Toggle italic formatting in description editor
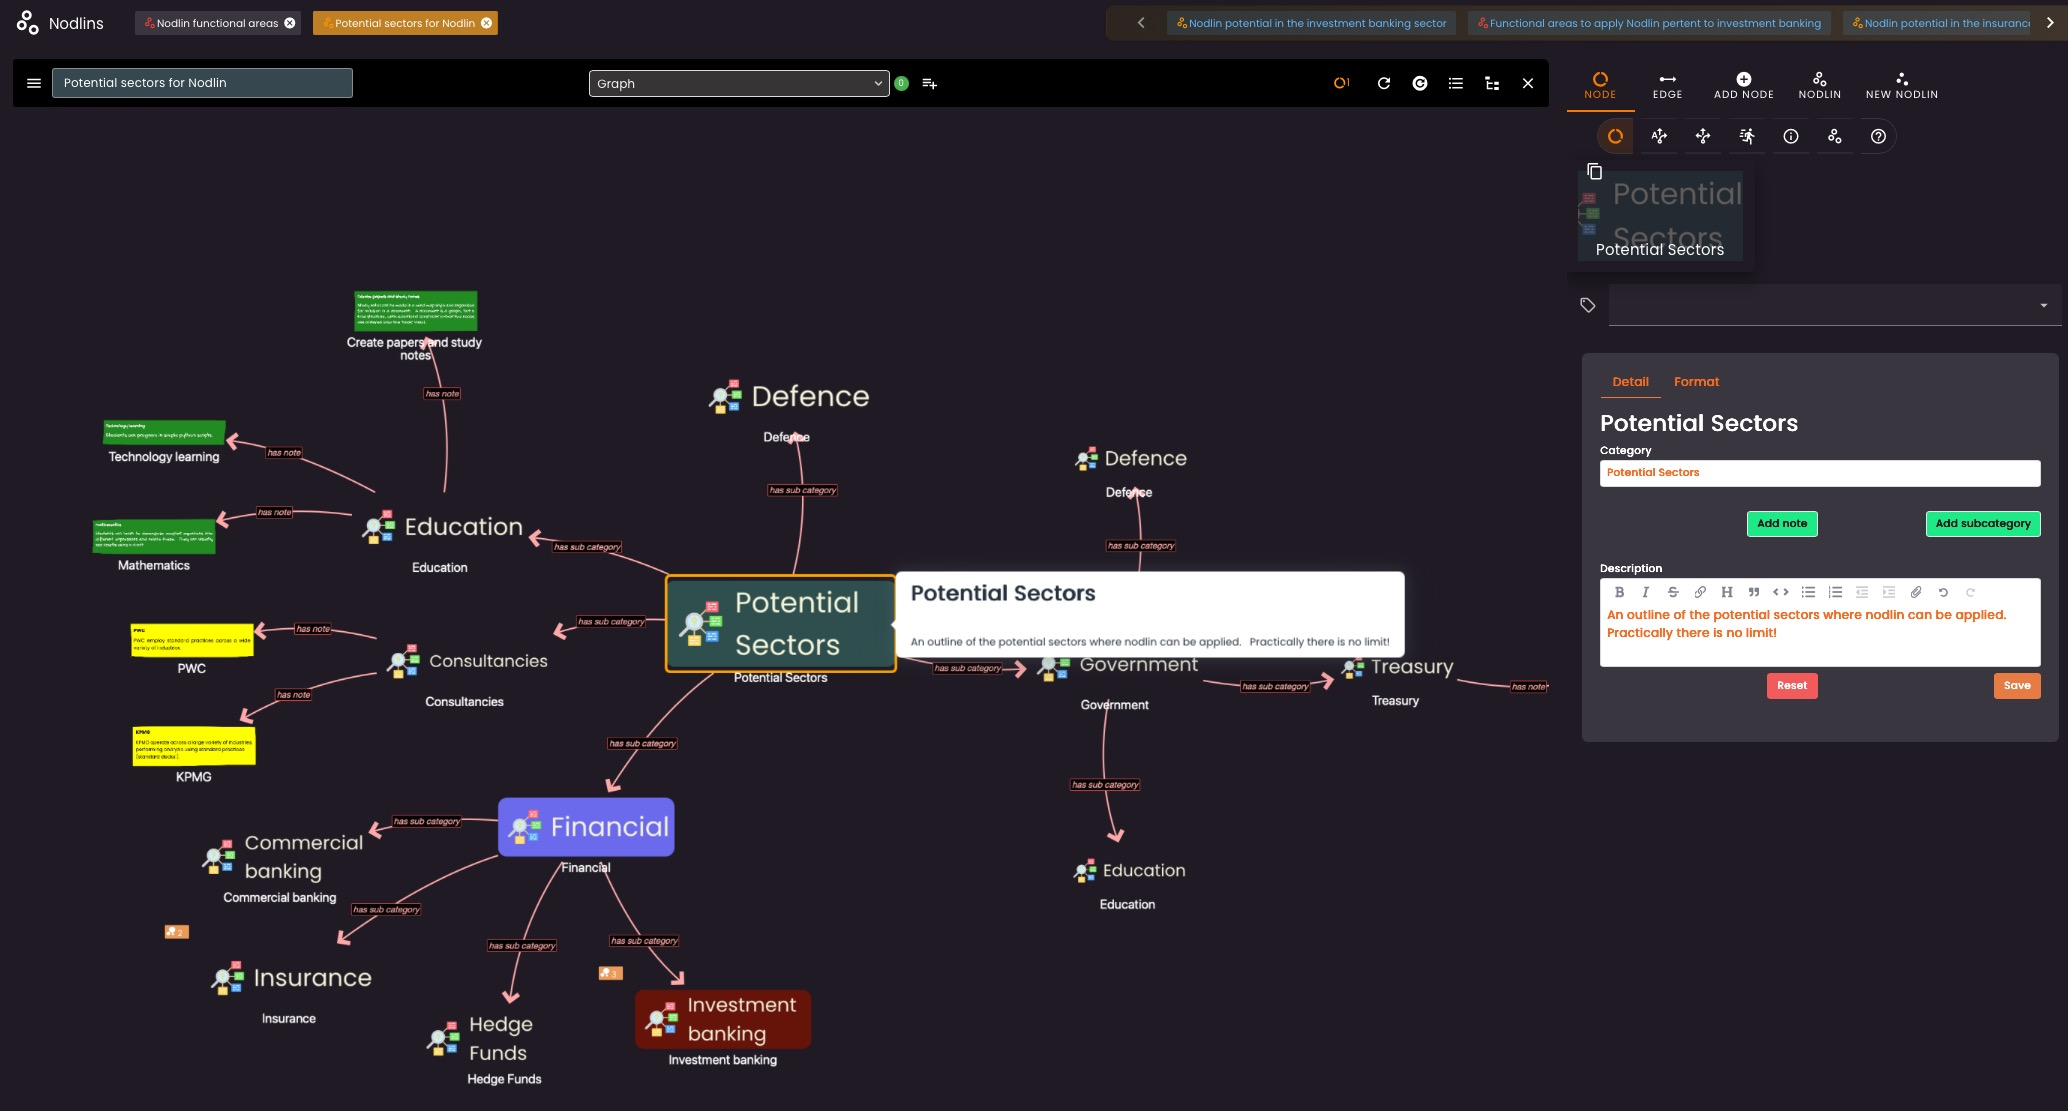The width and height of the screenshot is (2068, 1111). coord(1646,592)
